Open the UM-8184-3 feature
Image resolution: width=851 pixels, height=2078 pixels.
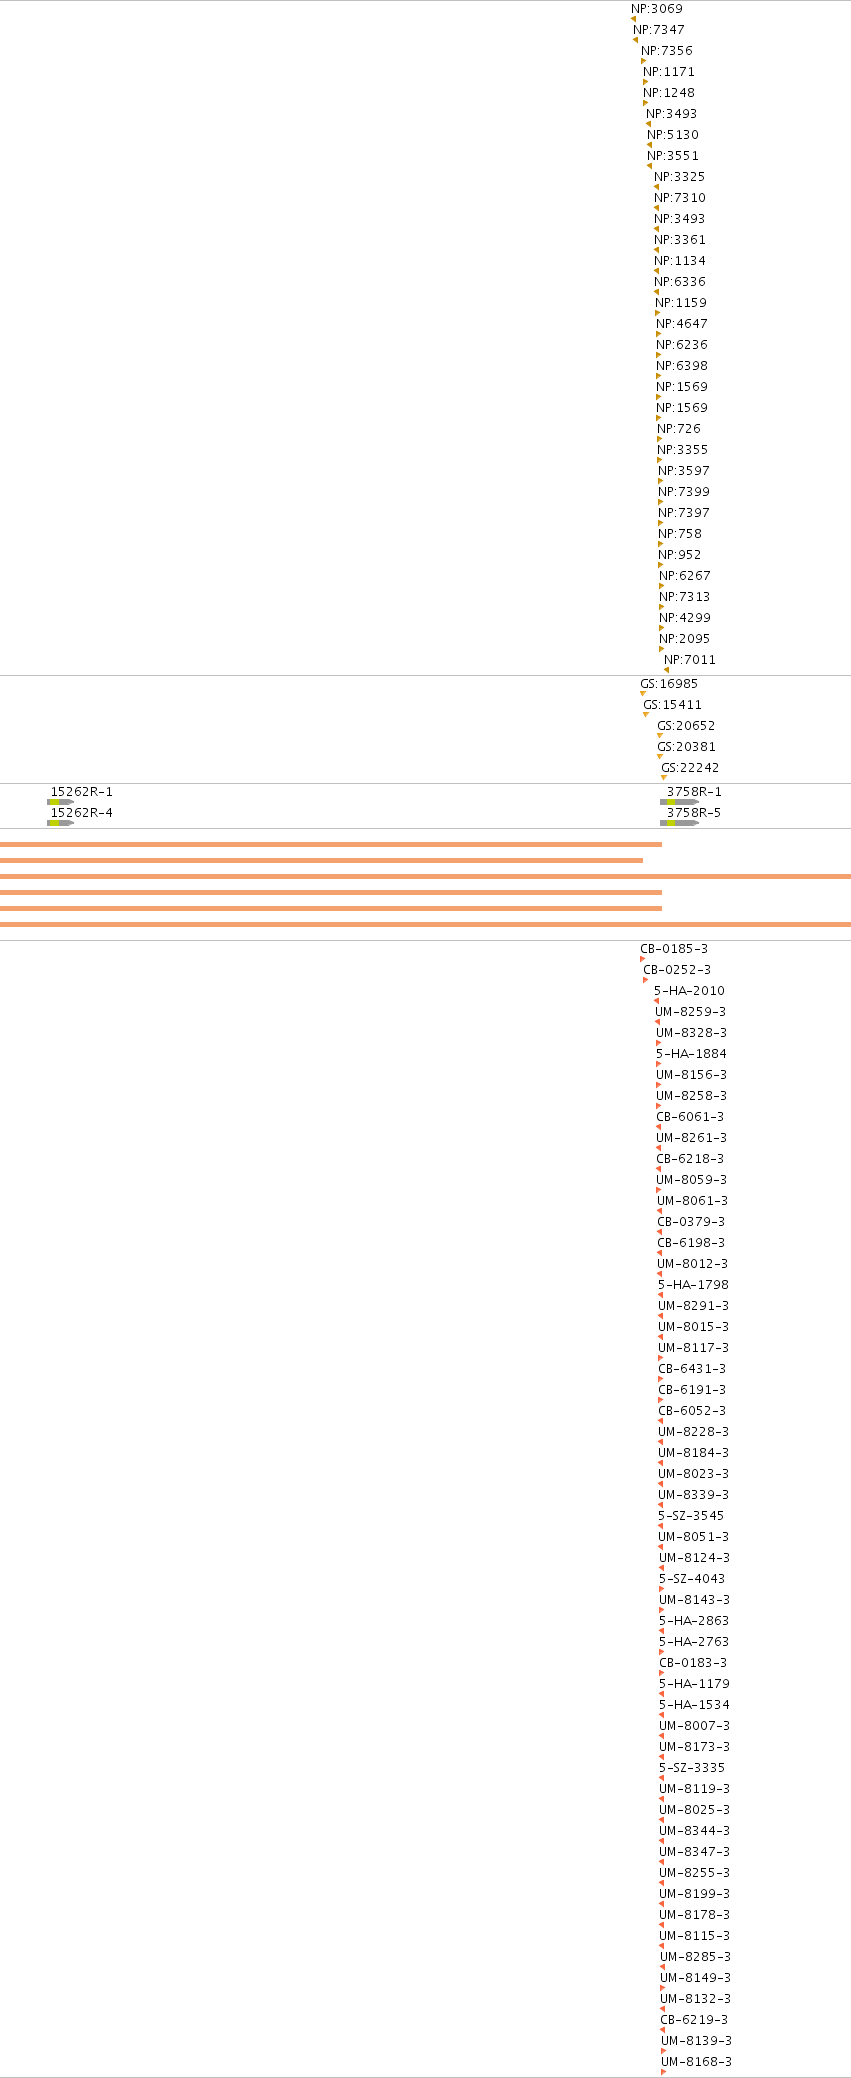pos(693,1453)
